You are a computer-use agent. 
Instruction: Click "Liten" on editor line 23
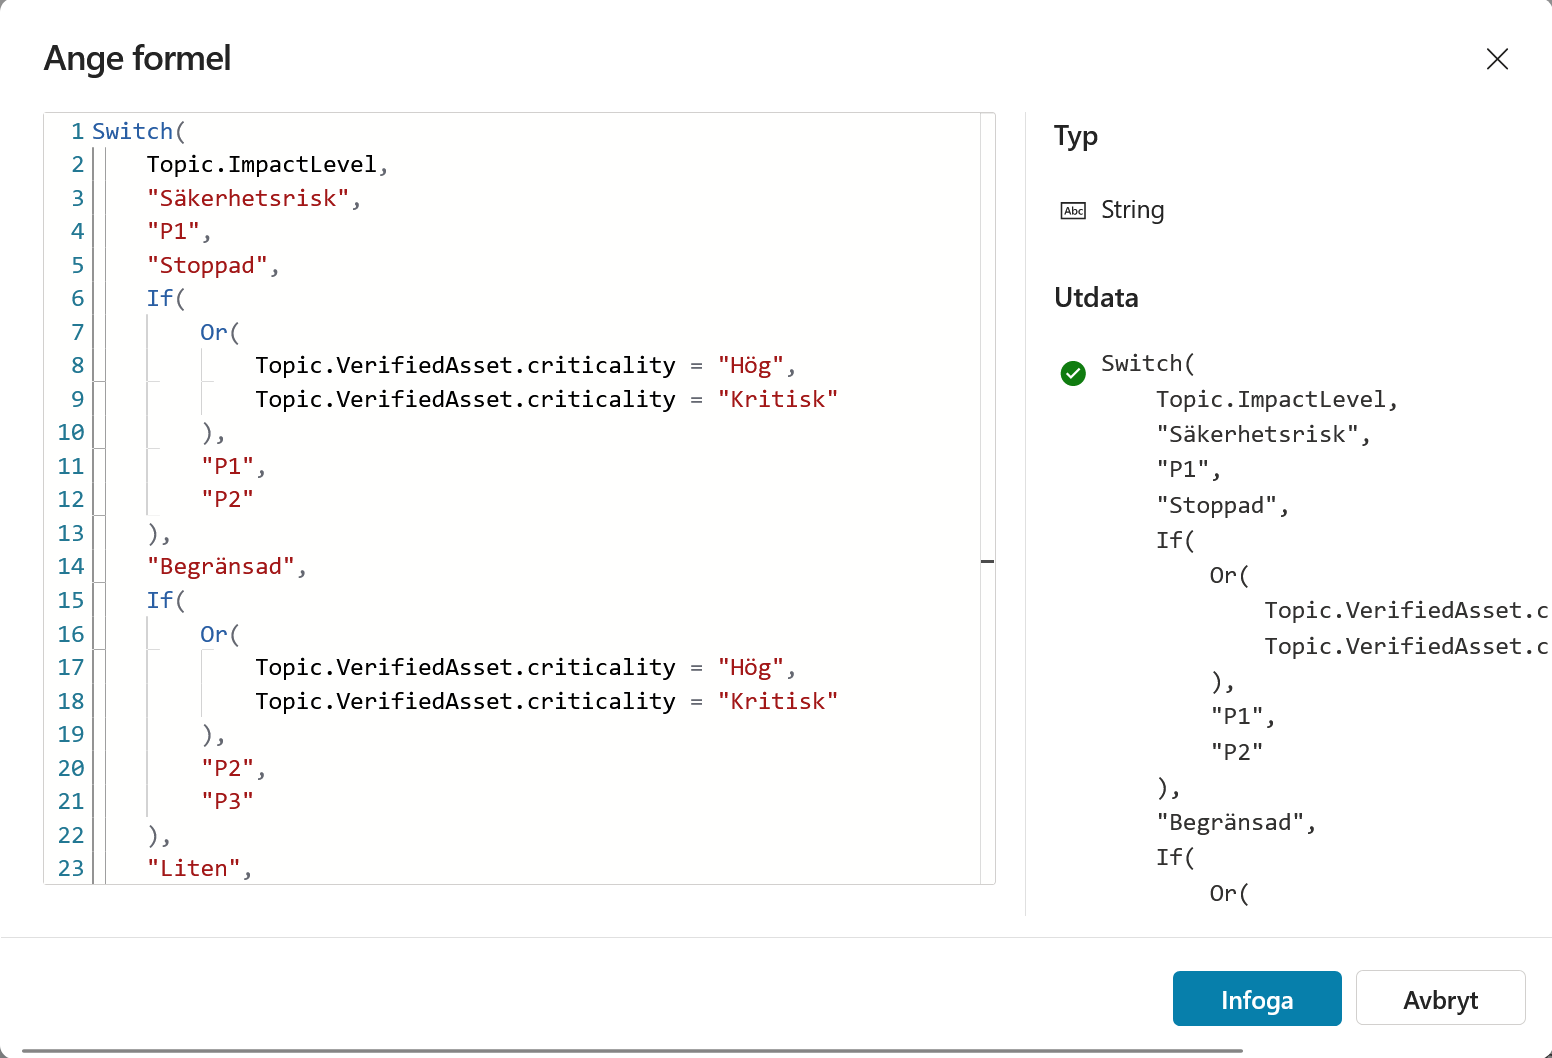point(194,868)
